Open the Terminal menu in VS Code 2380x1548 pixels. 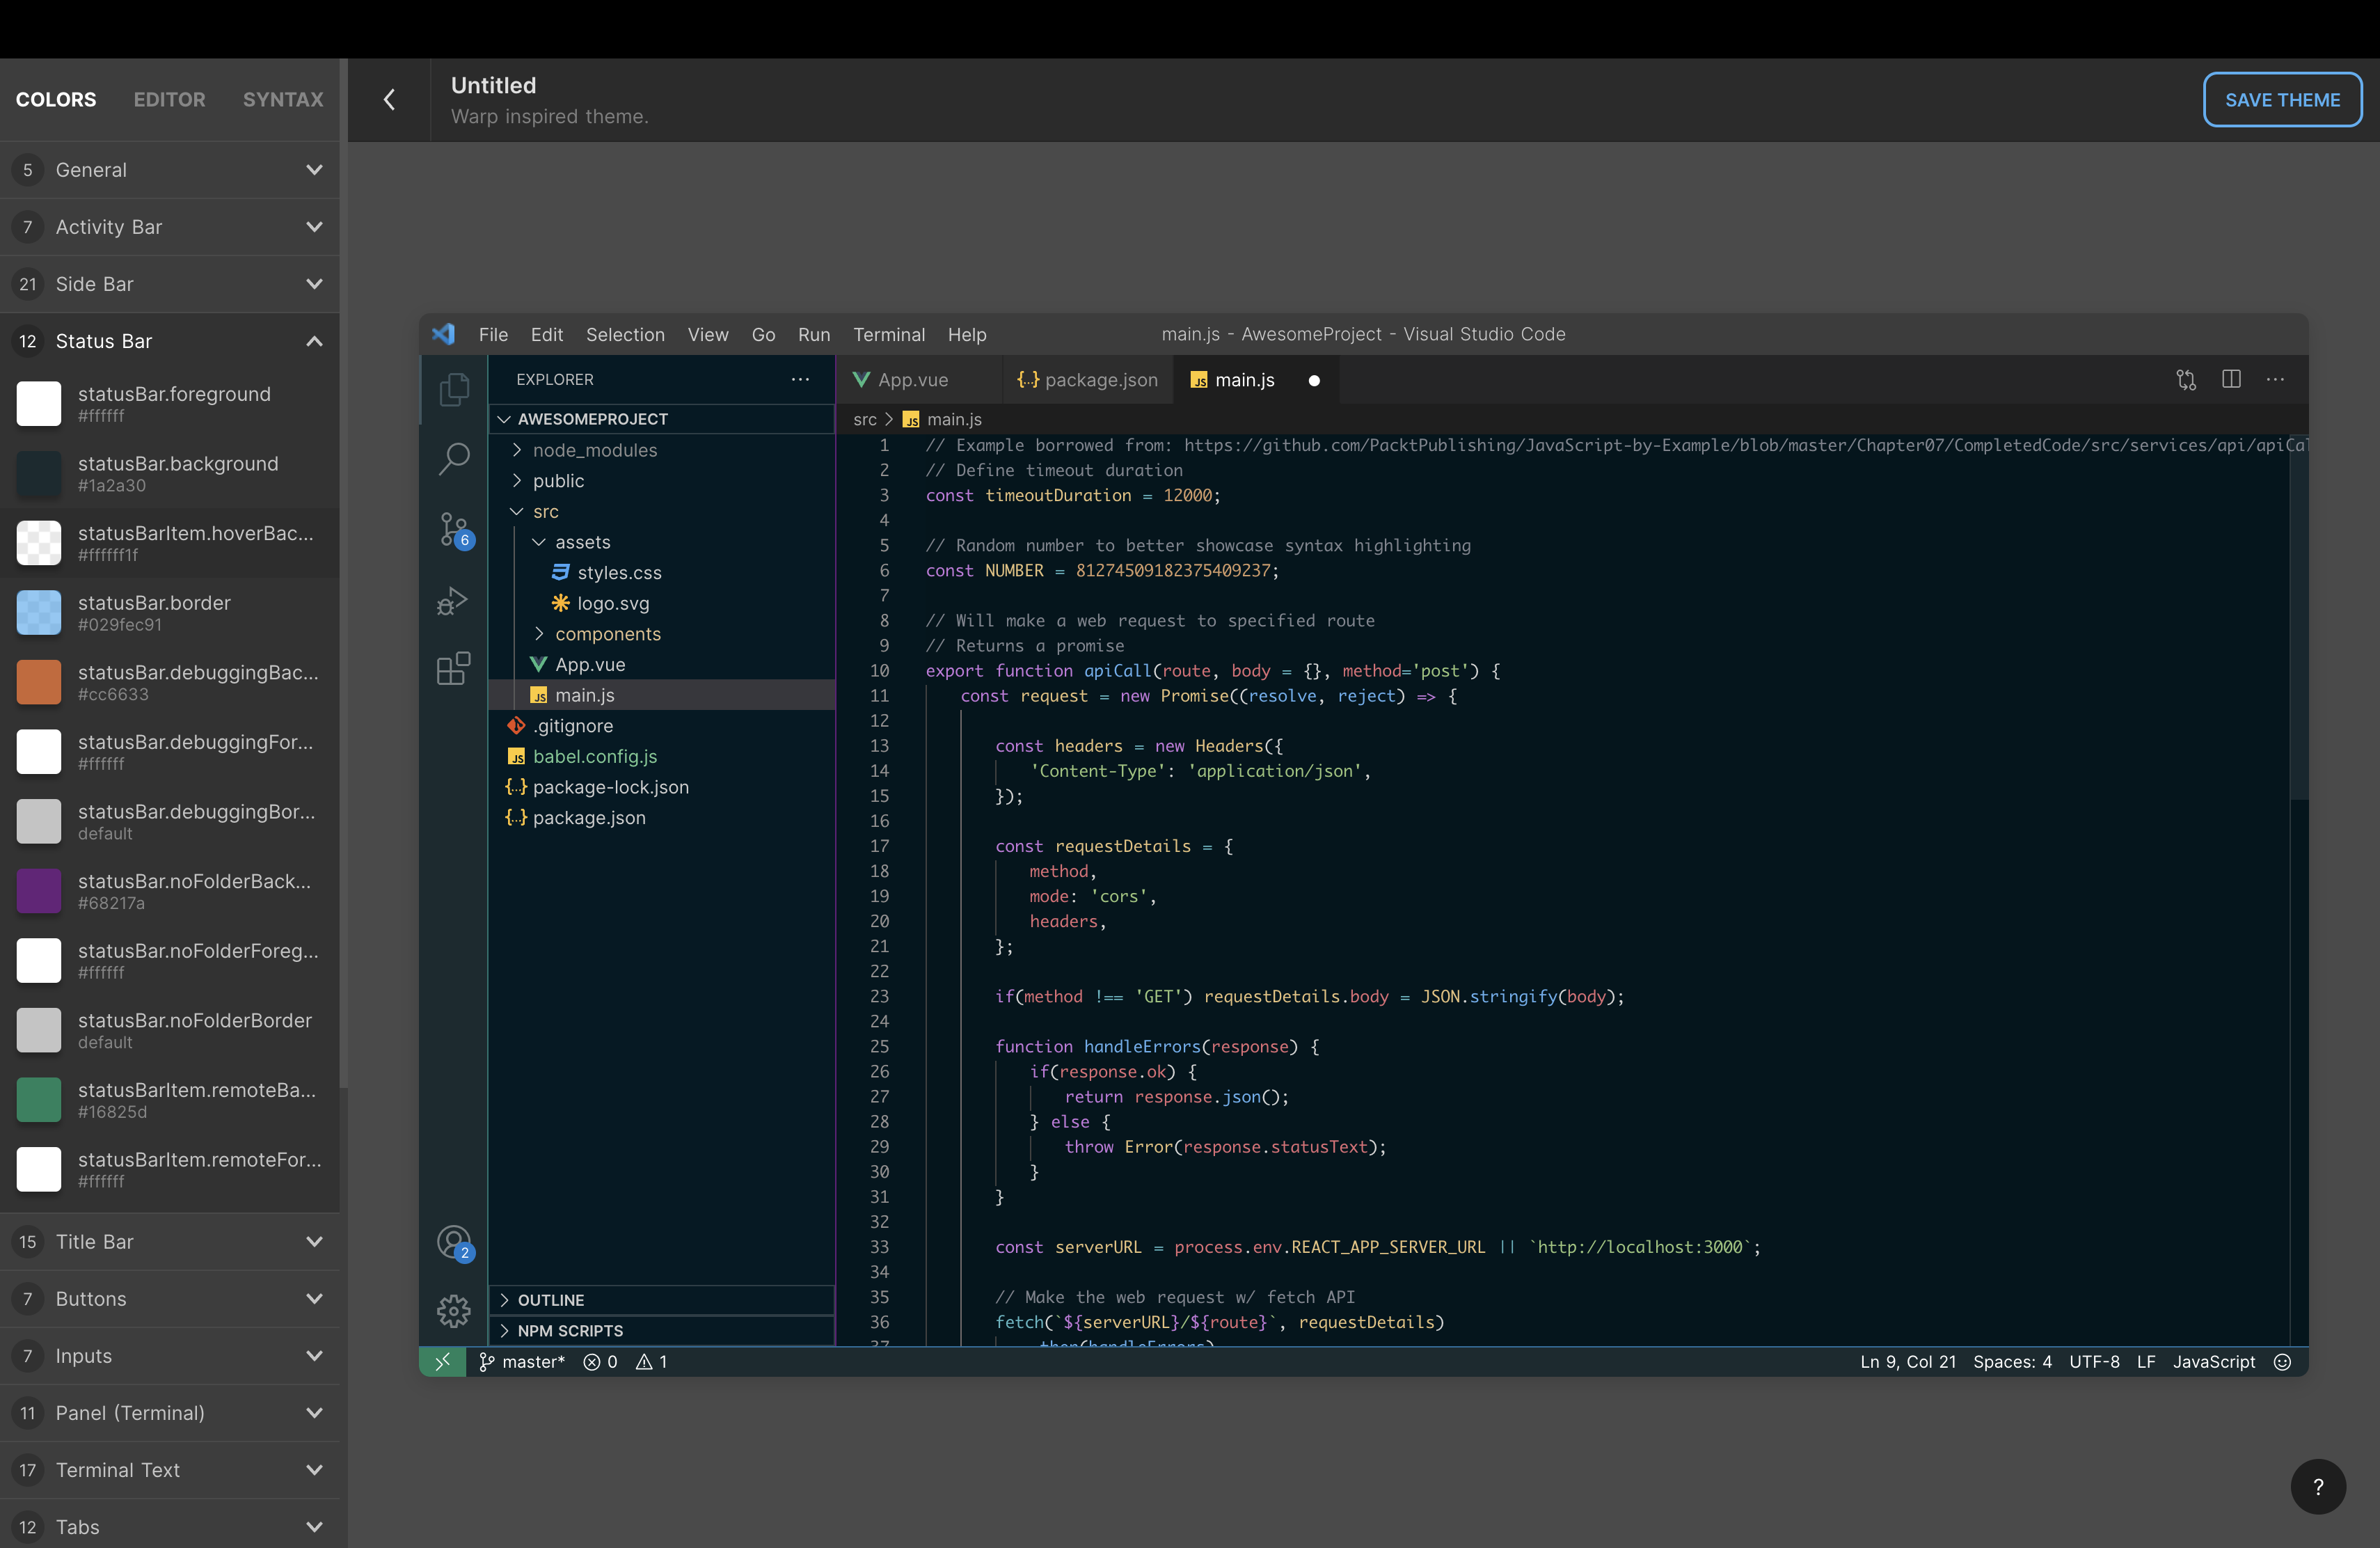pyautogui.click(x=888, y=334)
